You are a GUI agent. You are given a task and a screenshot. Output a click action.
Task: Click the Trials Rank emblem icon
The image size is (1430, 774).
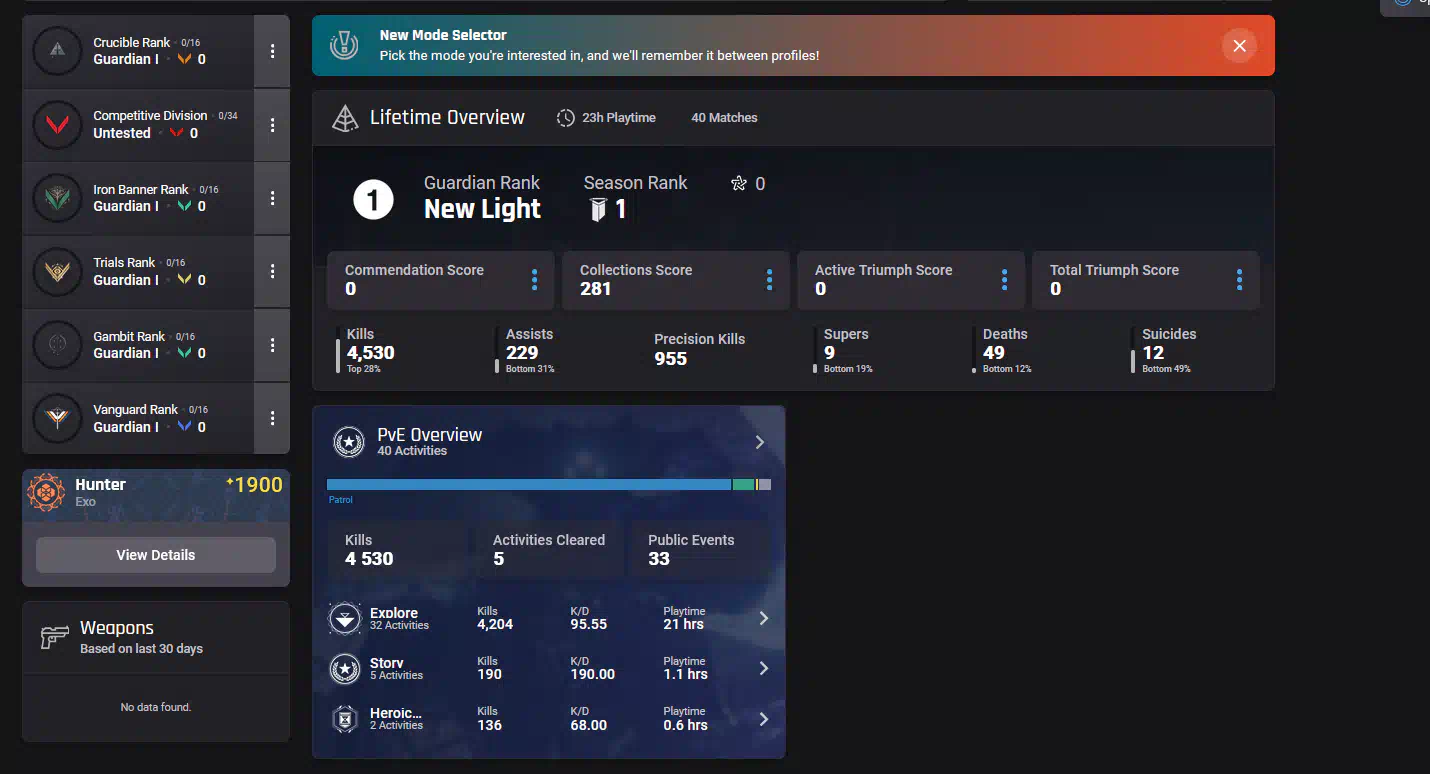click(57, 271)
